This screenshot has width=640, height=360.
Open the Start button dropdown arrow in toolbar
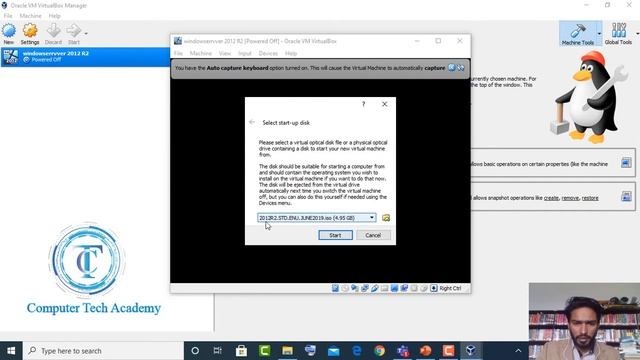point(86,33)
